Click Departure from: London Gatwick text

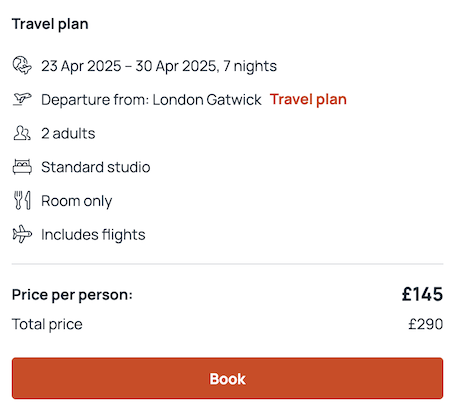pos(151,100)
